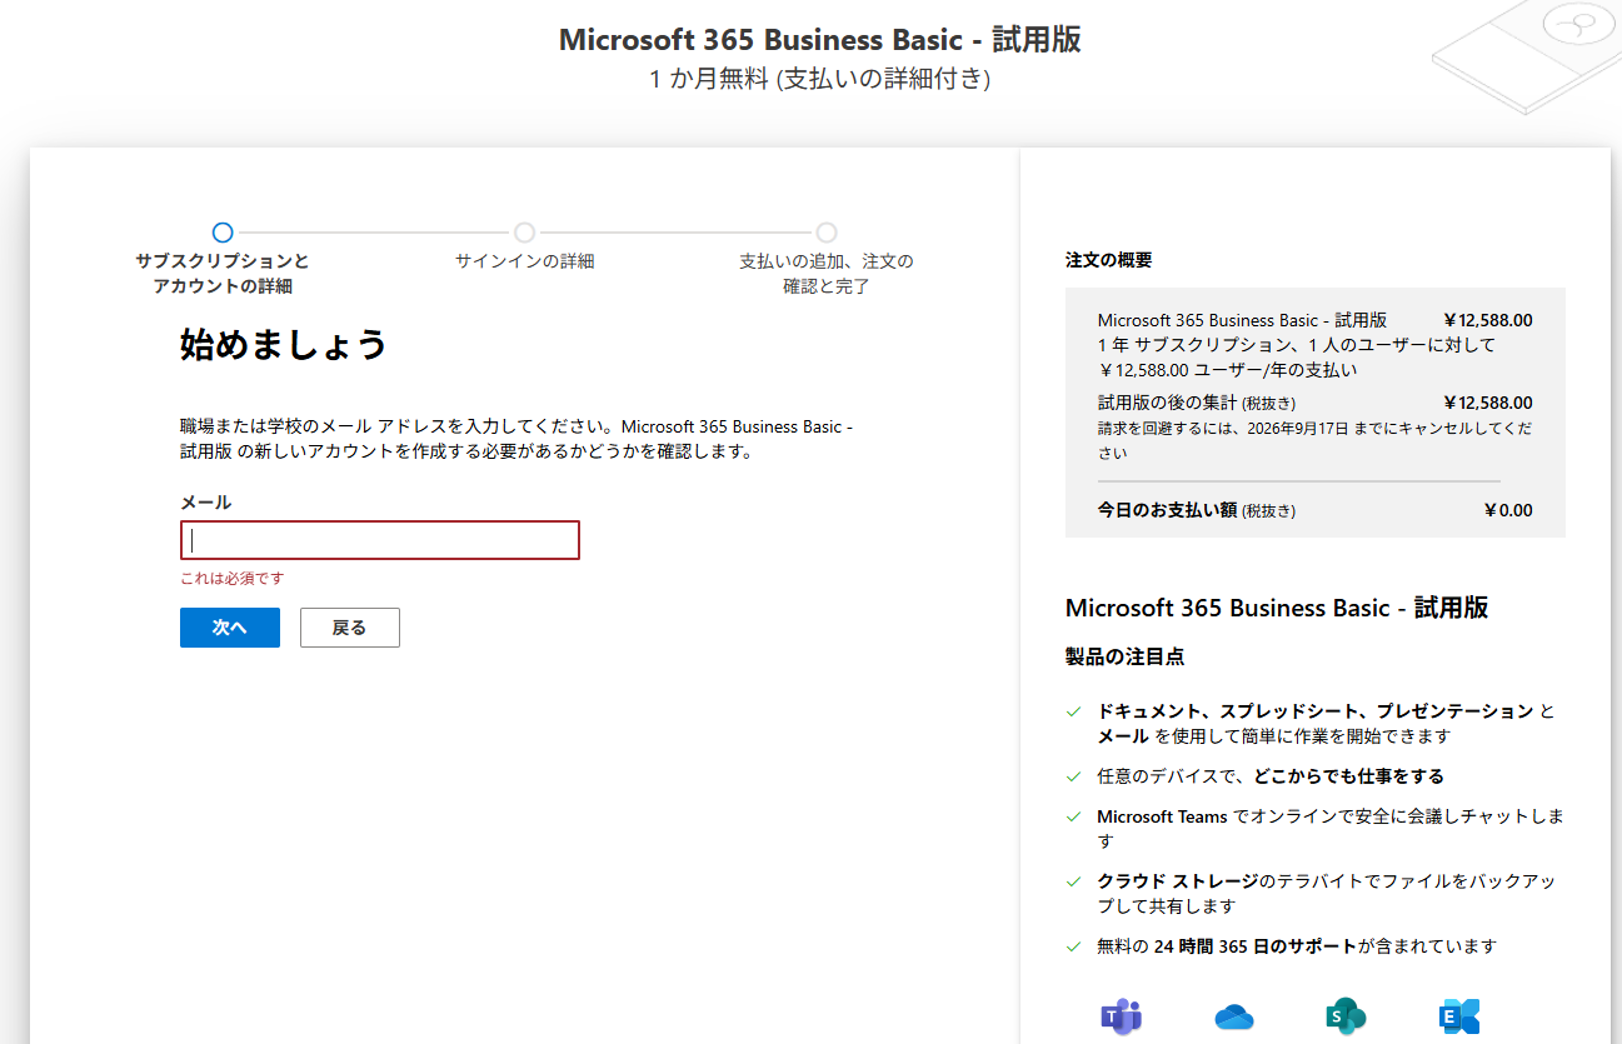The image size is (1622, 1044).
Task: Click the 製品の注目点 heading
Action: 1125,657
